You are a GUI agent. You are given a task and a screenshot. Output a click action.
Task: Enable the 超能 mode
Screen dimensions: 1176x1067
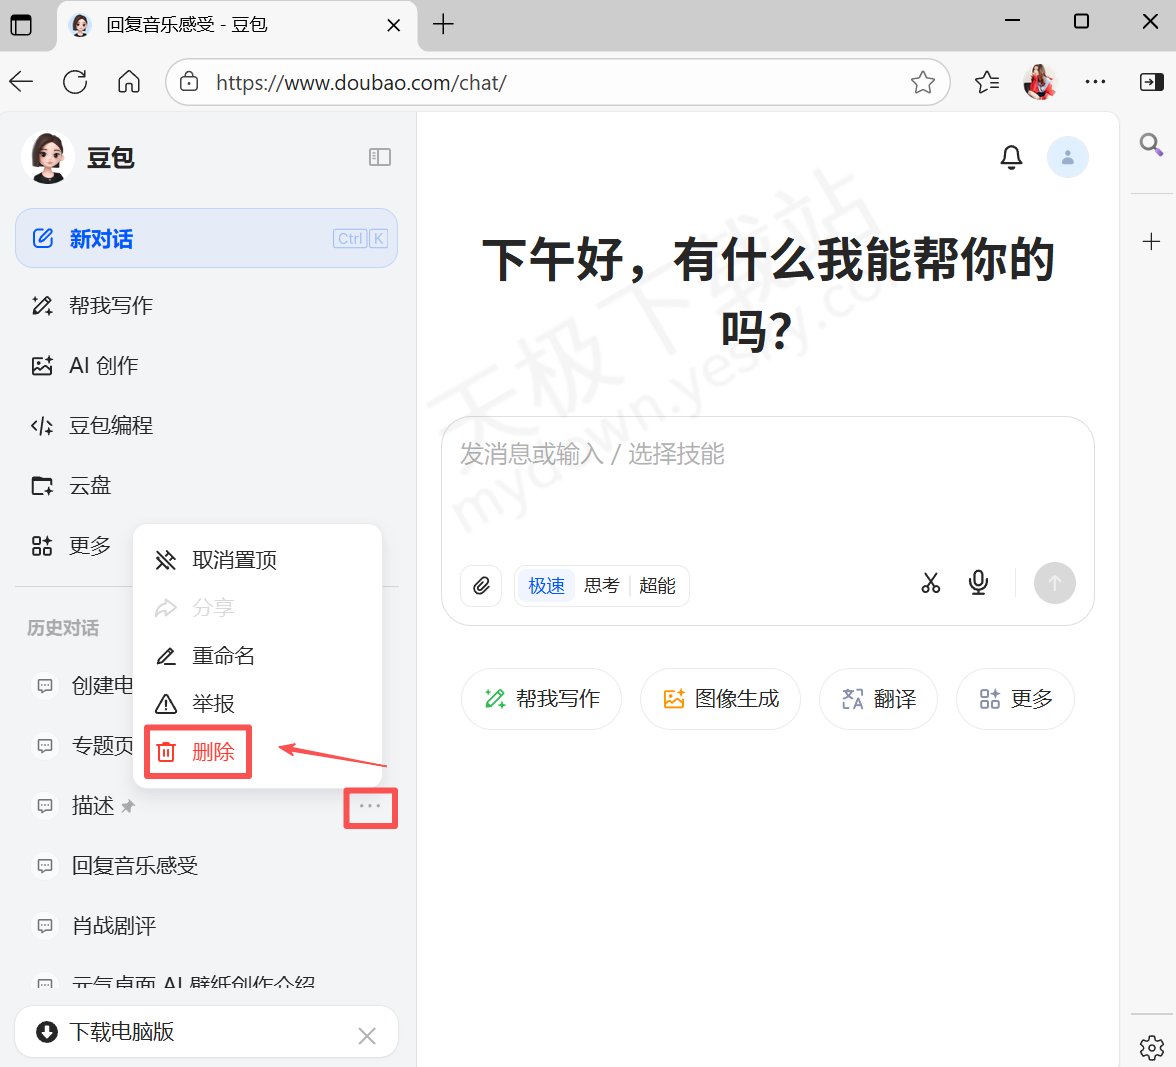pyautogui.click(x=657, y=585)
